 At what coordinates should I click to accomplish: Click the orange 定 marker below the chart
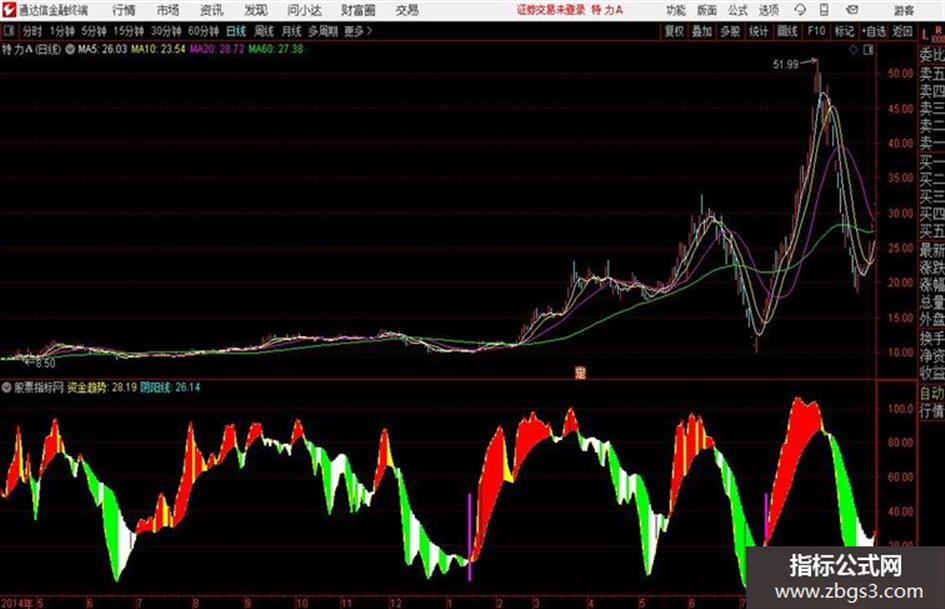tap(580, 373)
